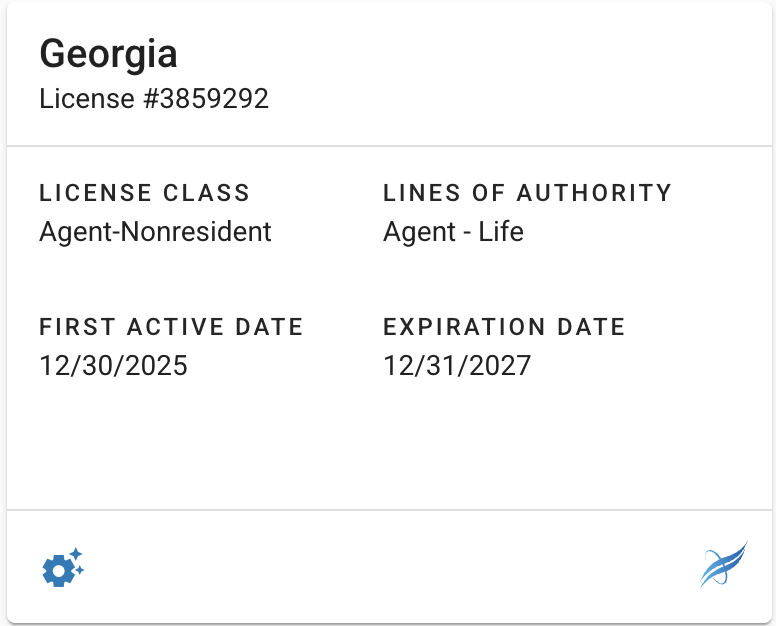Select the 12/31/2027 expiration date
The width and height of the screenshot is (776, 626).
tap(457, 366)
